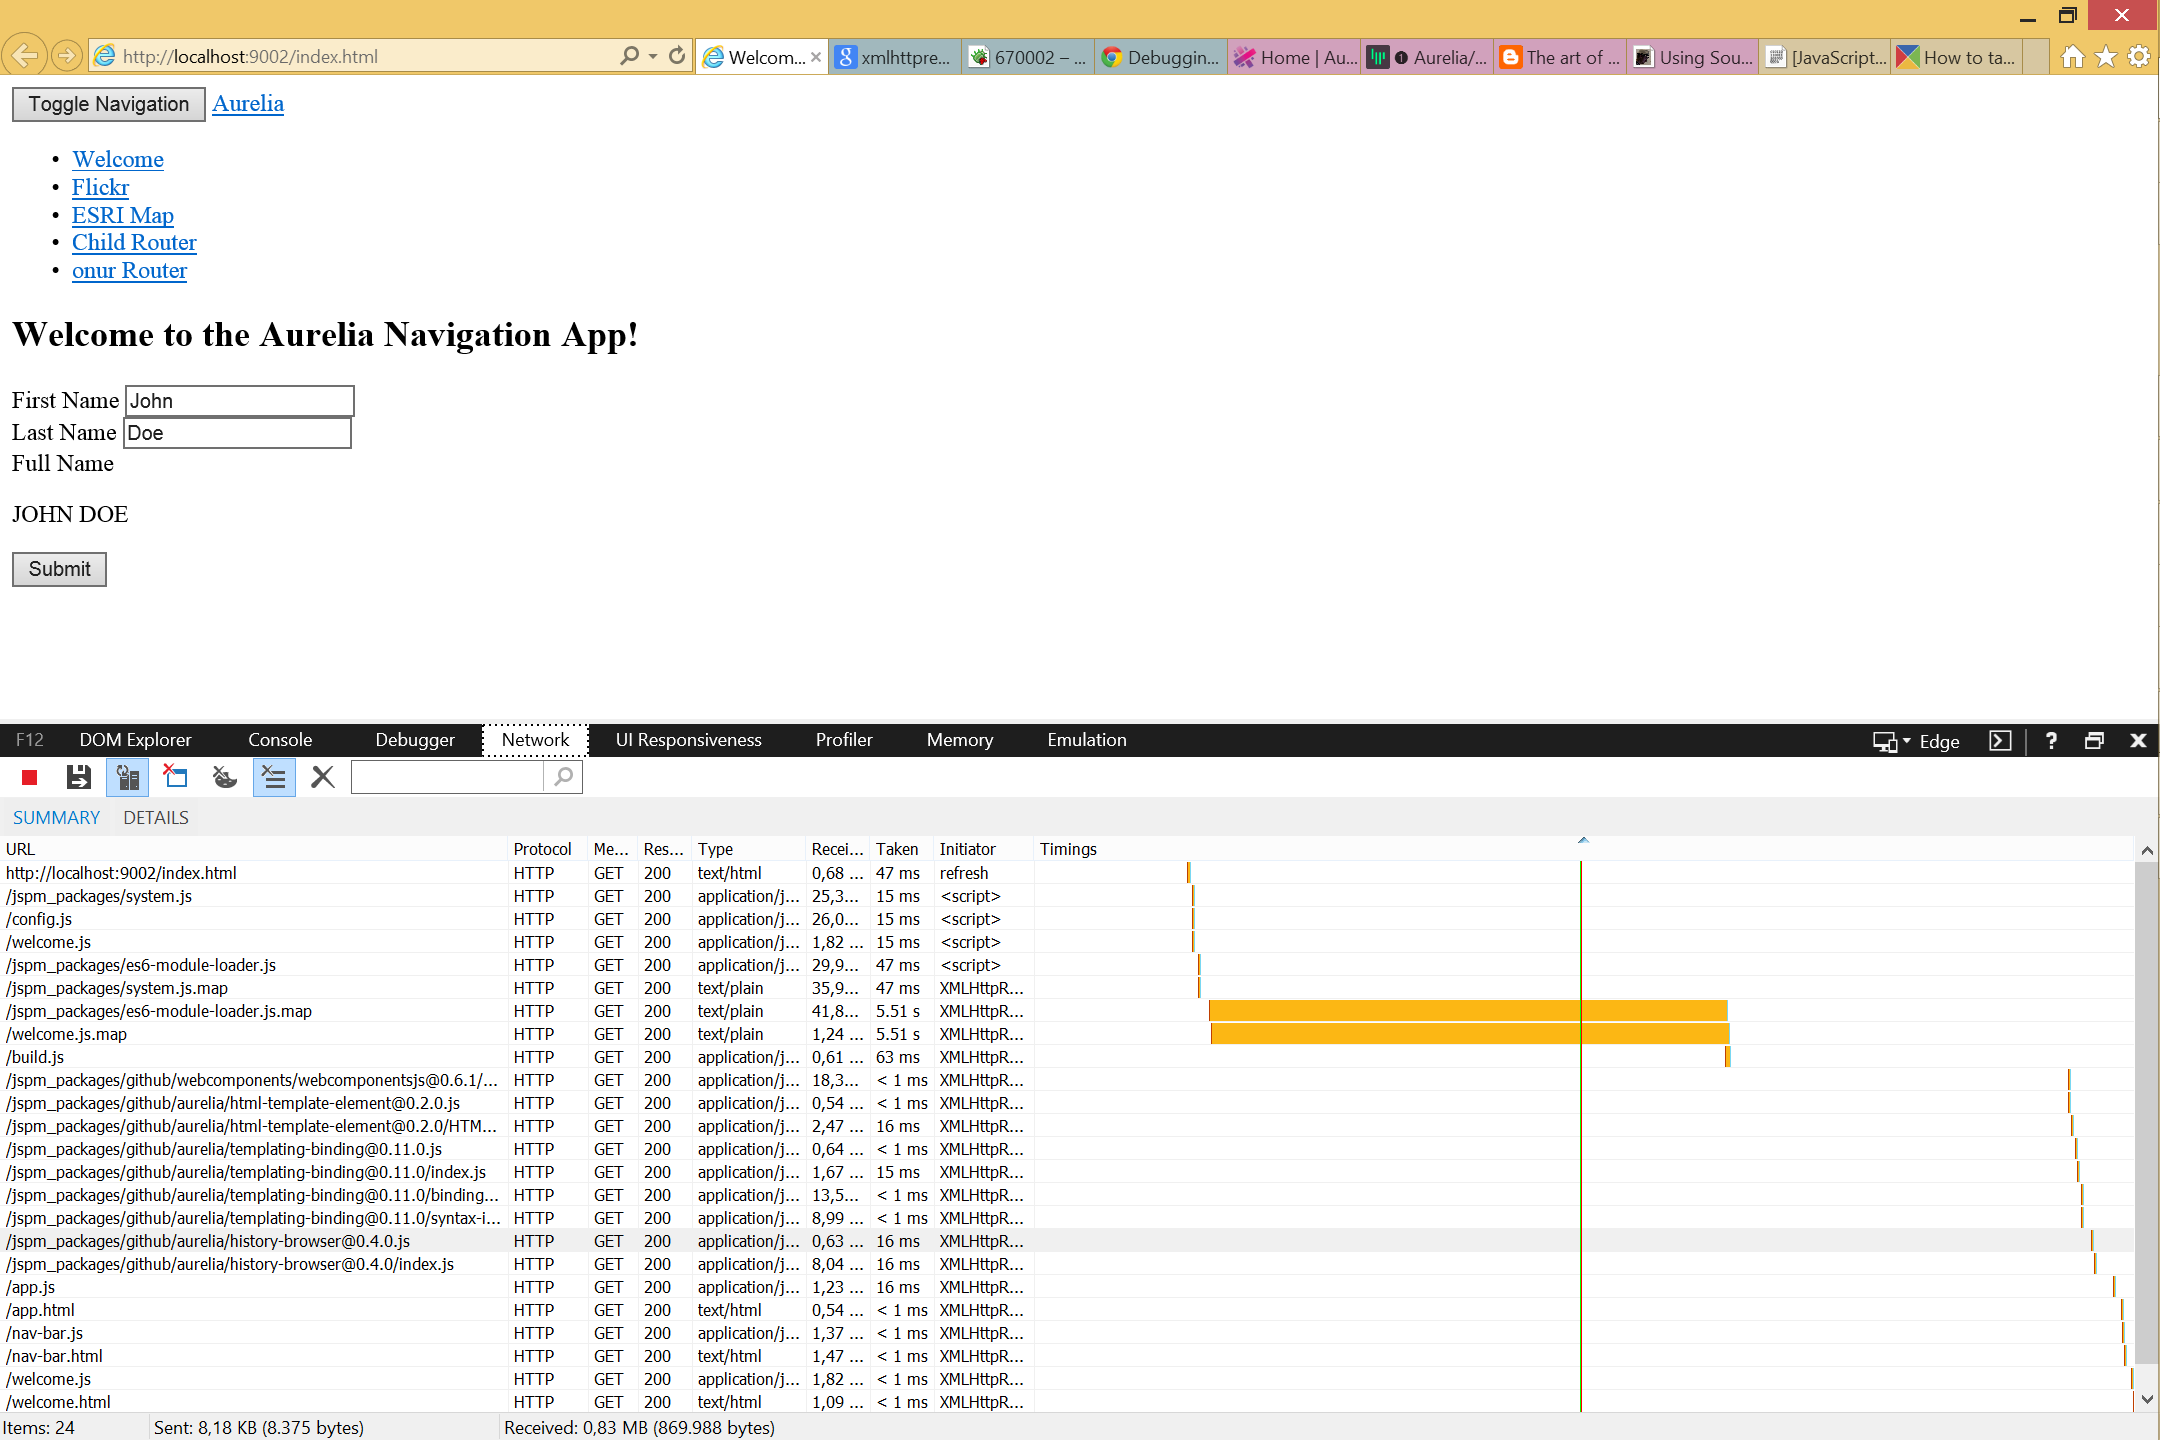Switch to The art of... browser tab
2160x1440 pixels.
pyautogui.click(x=1560, y=57)
